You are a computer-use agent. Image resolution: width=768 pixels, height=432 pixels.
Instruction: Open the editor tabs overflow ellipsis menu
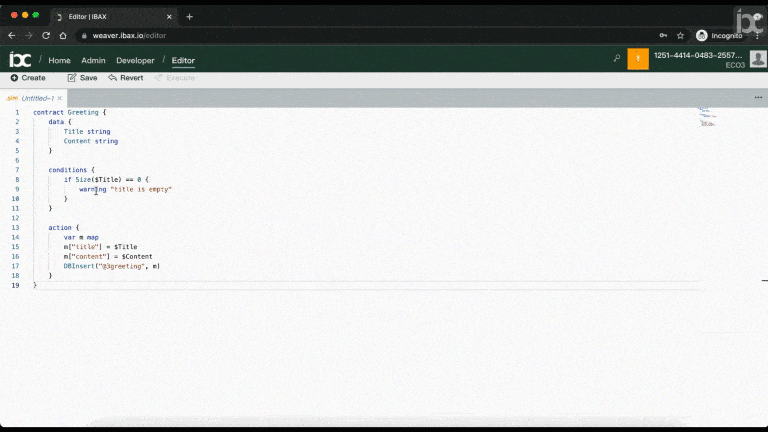(758, 98)
